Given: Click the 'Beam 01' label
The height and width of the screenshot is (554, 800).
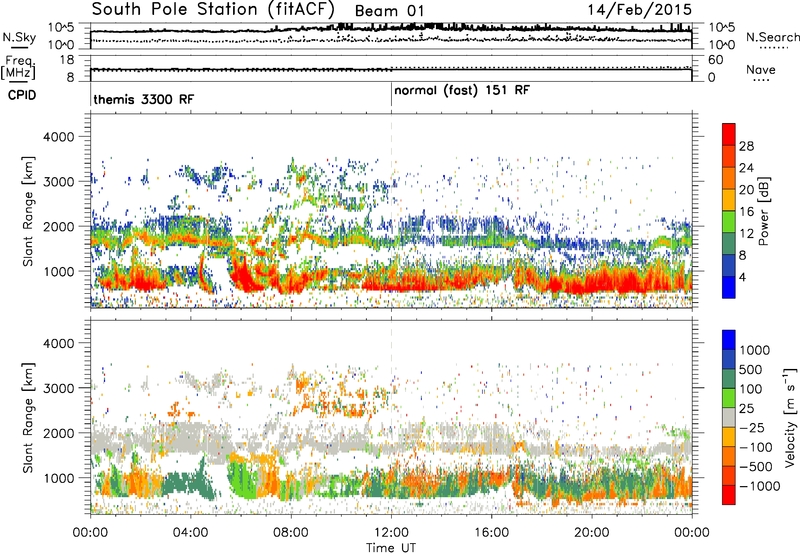Looking at the screenshot, I should [x=389, y=11].
